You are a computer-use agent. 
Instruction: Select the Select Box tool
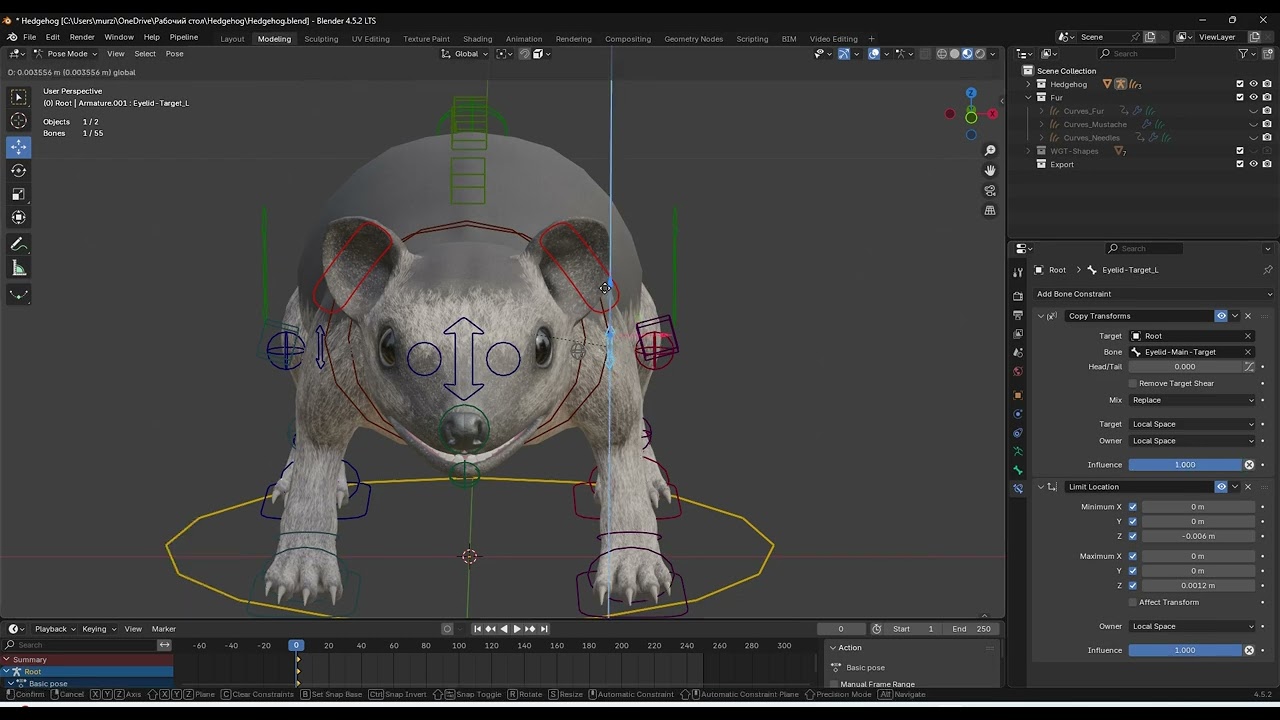[x=19, y=97]
